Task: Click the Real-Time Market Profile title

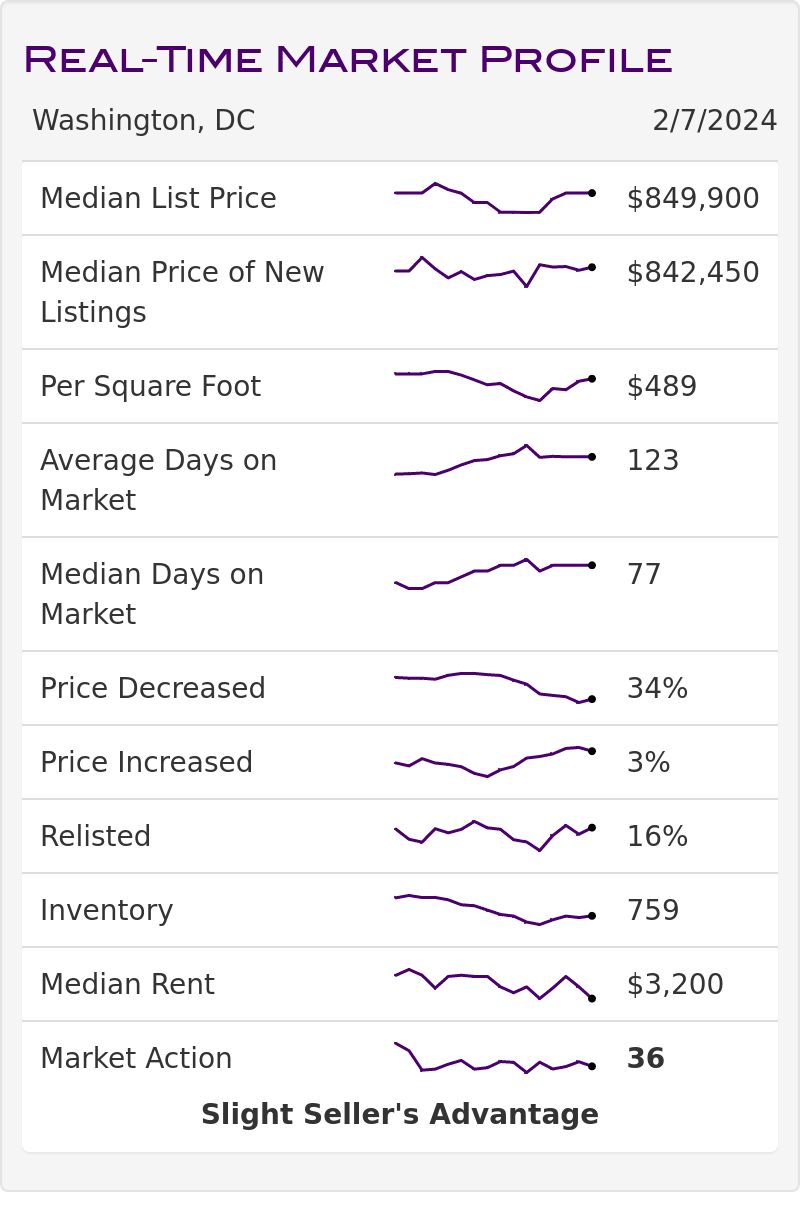Action: [x=347, y=60]
